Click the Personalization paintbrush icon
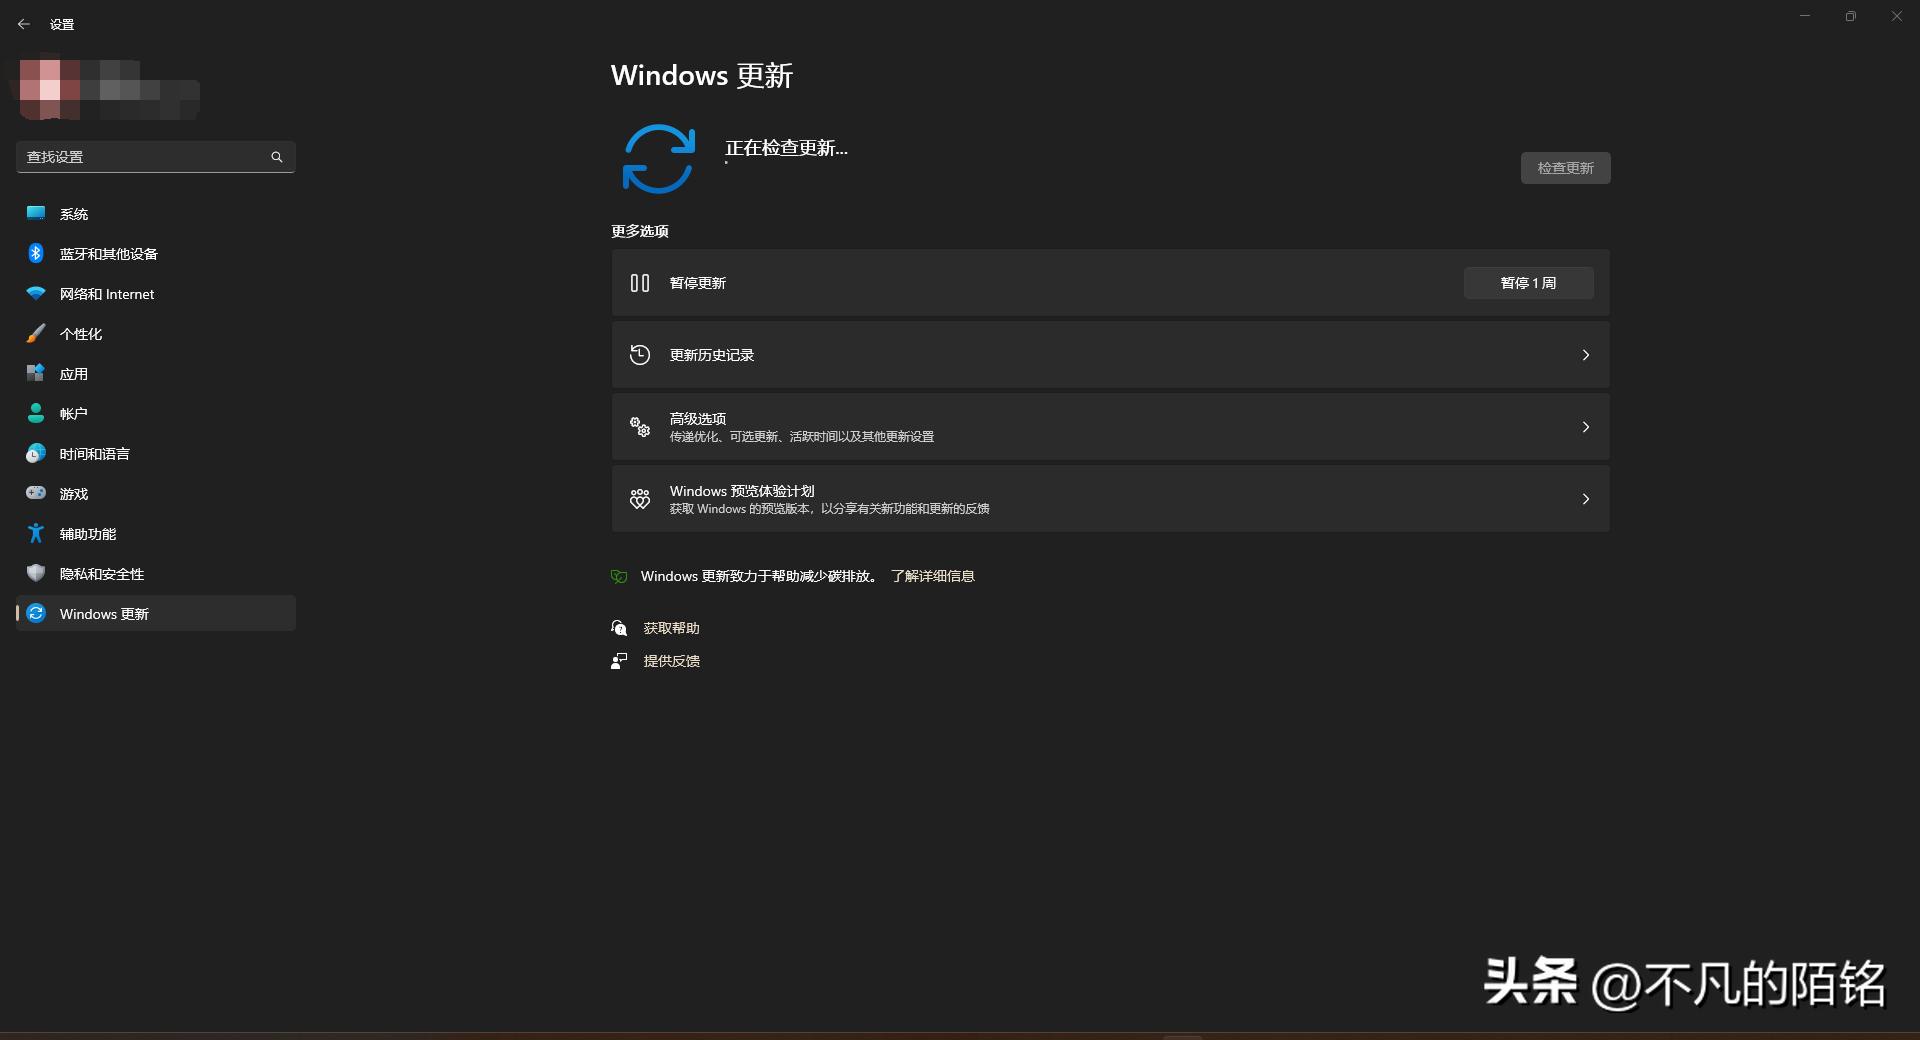This screenshot has width=1920, height=1040. point(36,333)
